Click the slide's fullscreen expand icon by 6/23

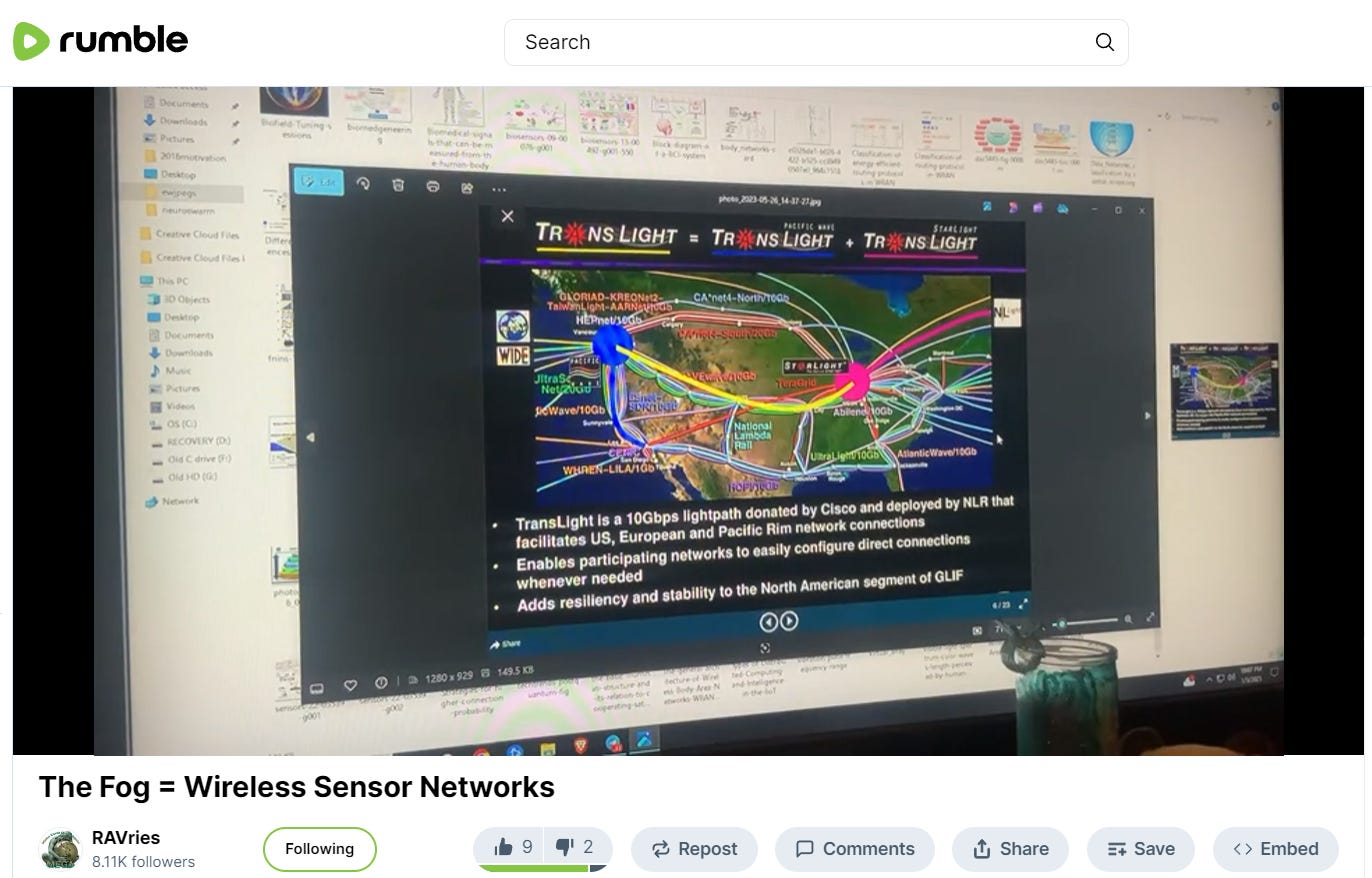1022,605
